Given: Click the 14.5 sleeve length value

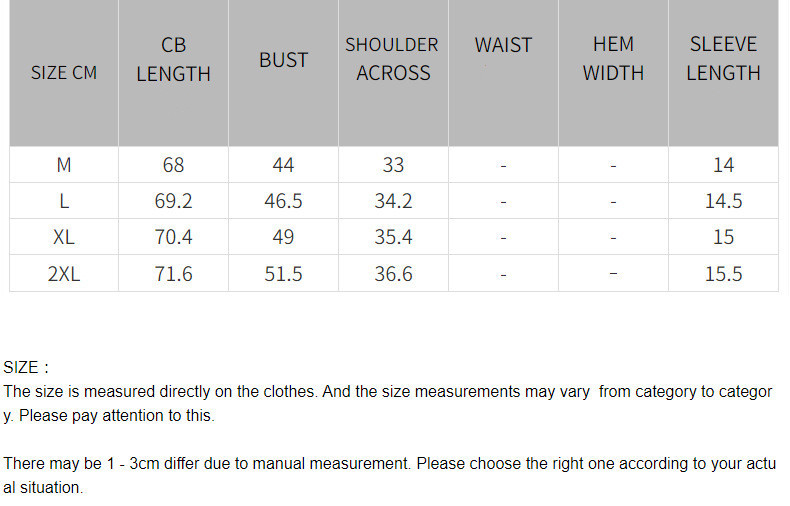Looking at the screenshot, I should [x=723, y=201].
